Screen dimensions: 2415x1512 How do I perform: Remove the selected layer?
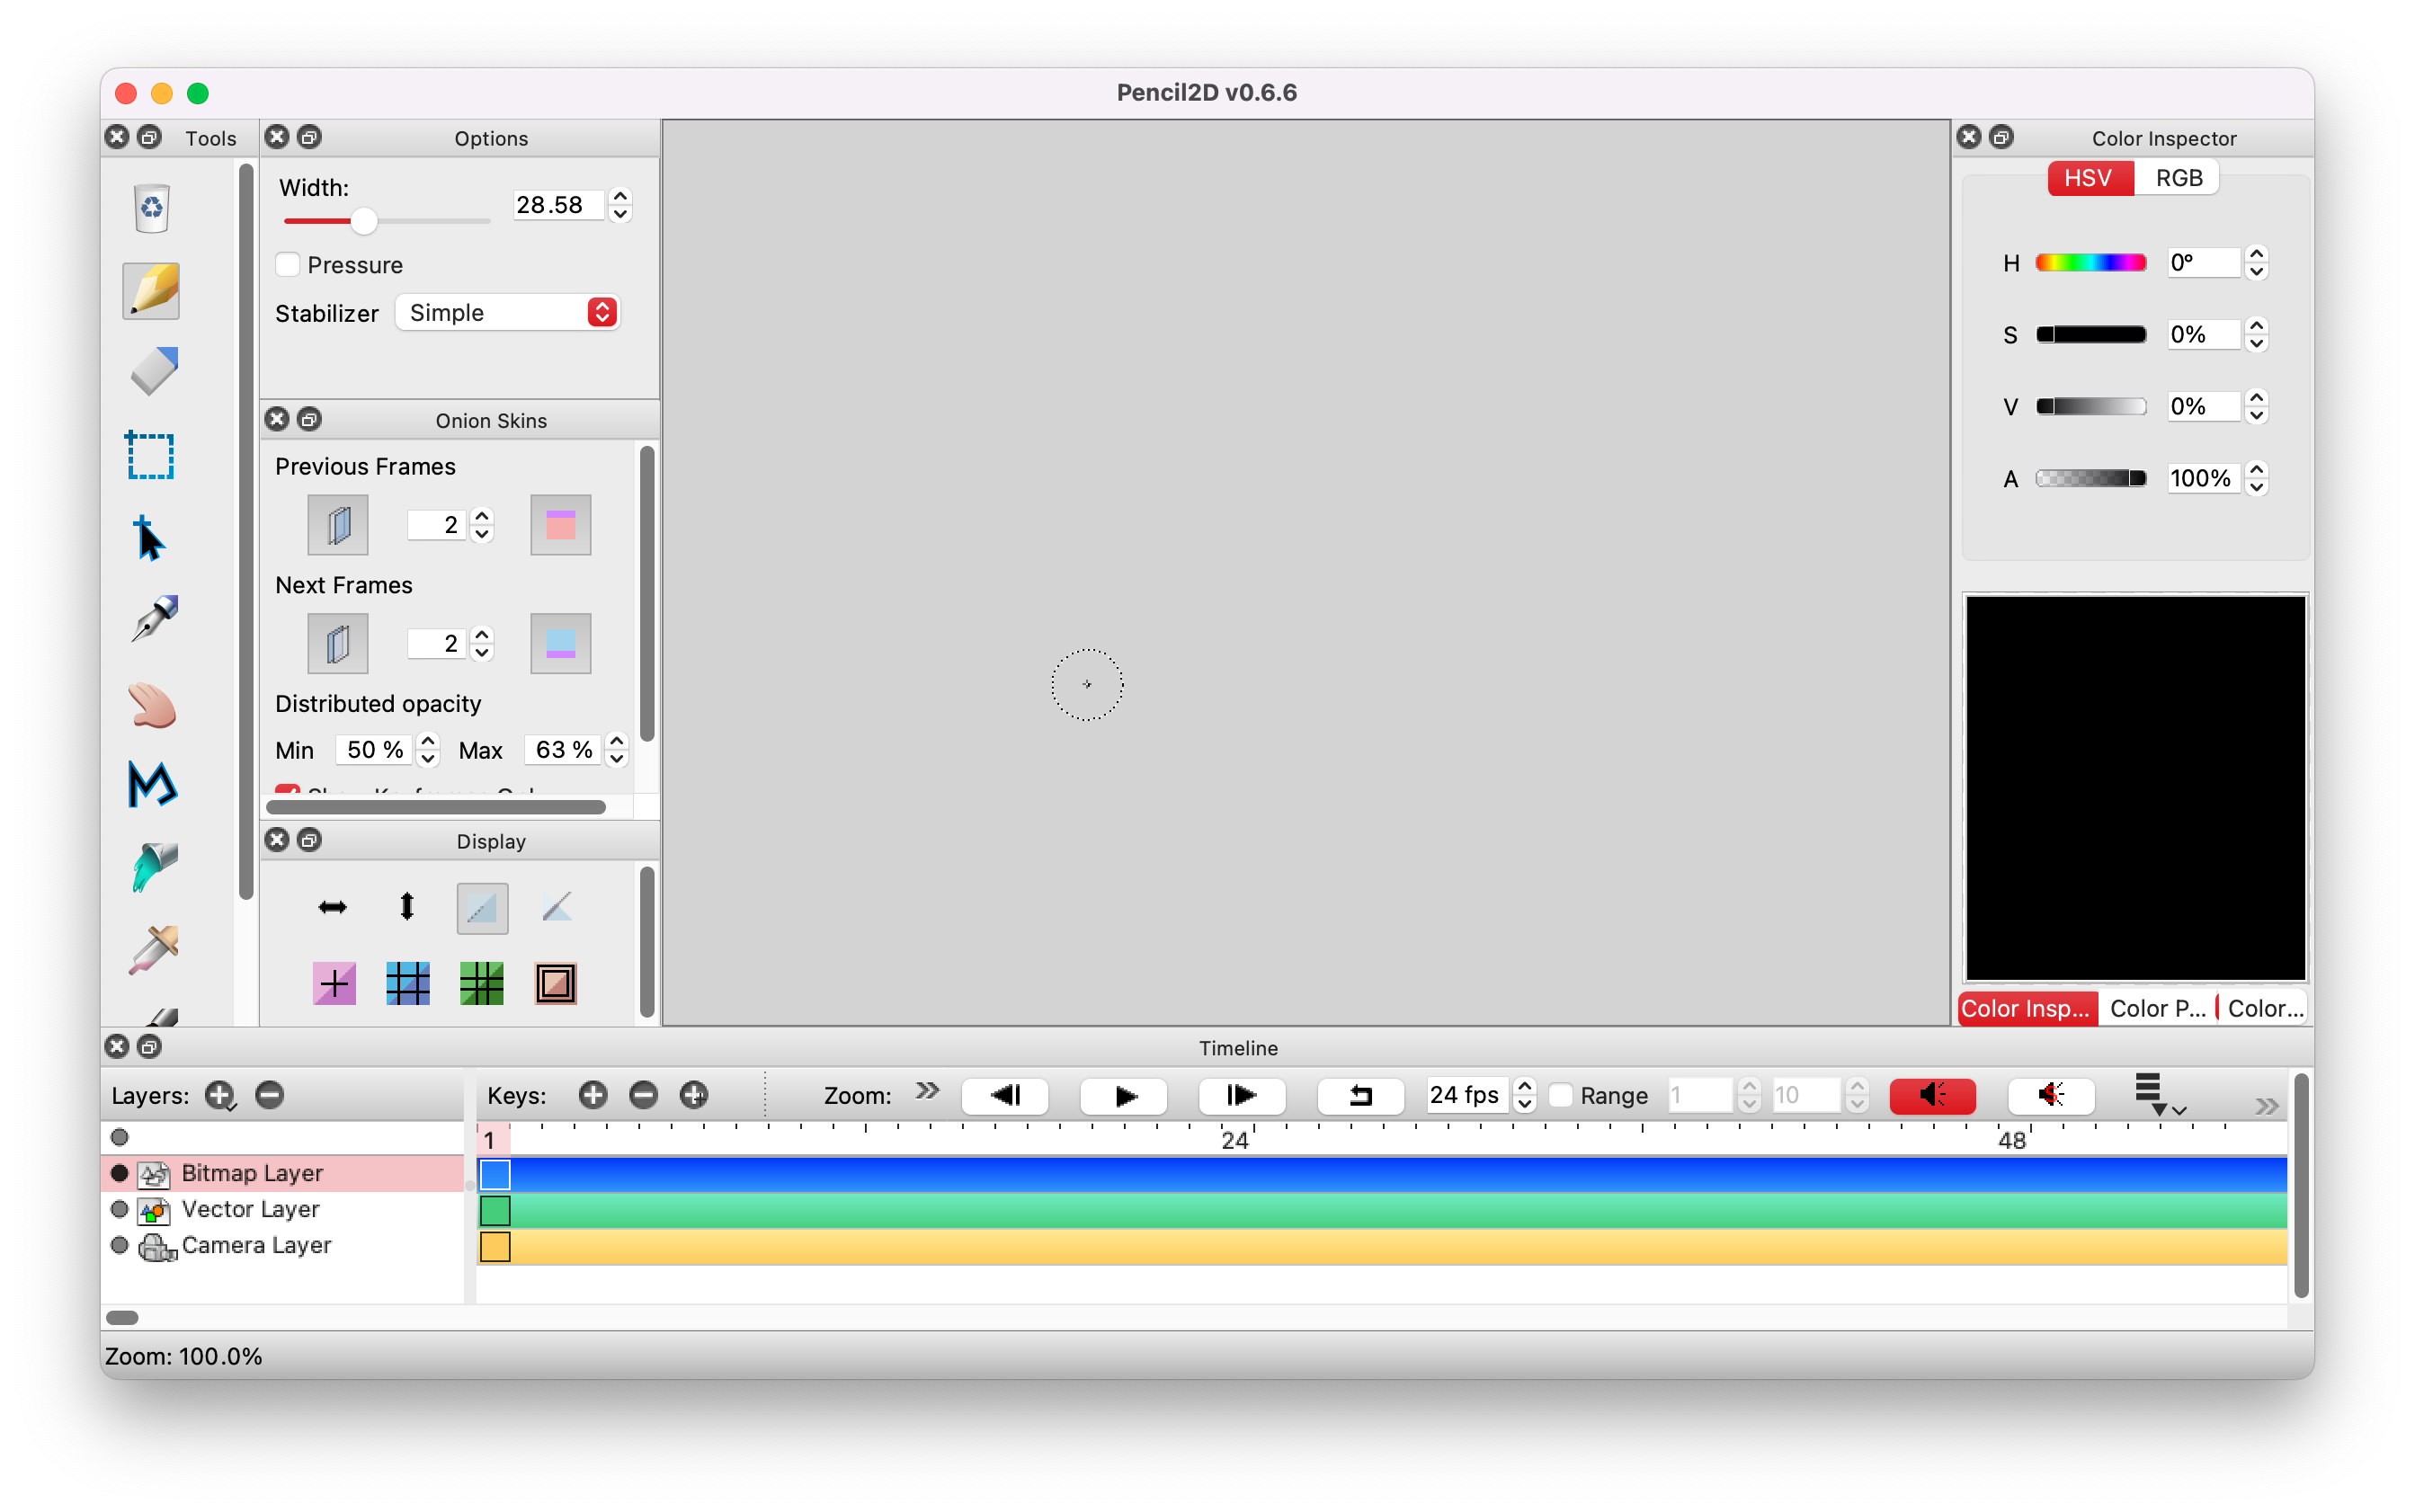tap(270, 1095)
